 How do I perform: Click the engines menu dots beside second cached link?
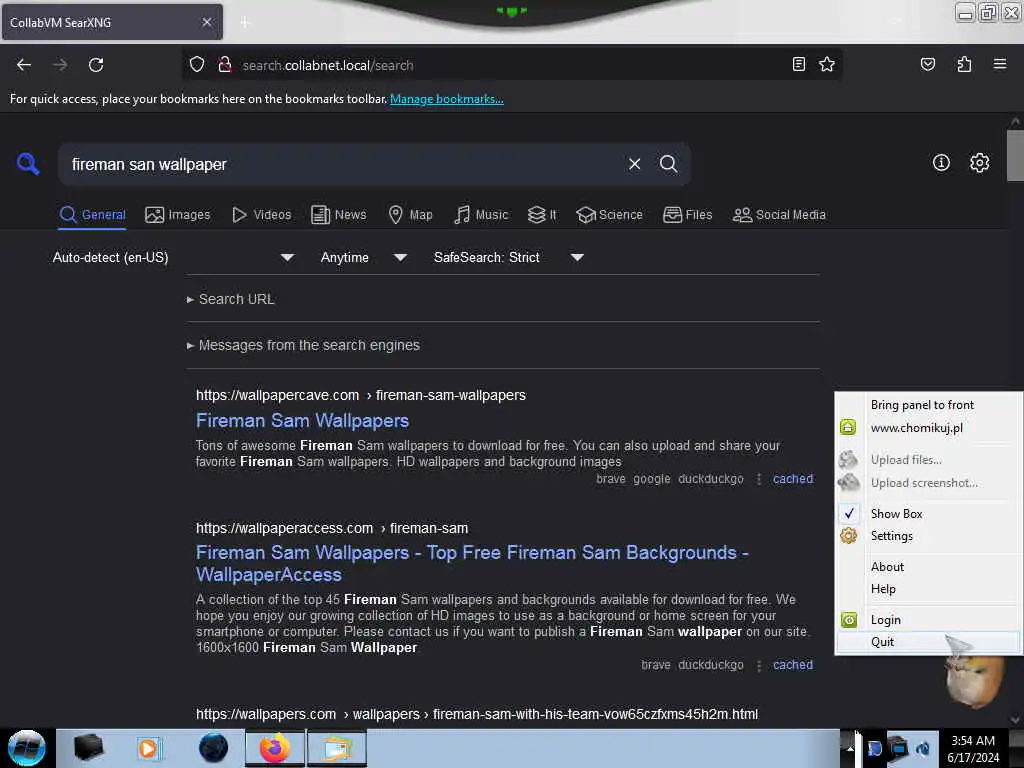pos(758,665)
